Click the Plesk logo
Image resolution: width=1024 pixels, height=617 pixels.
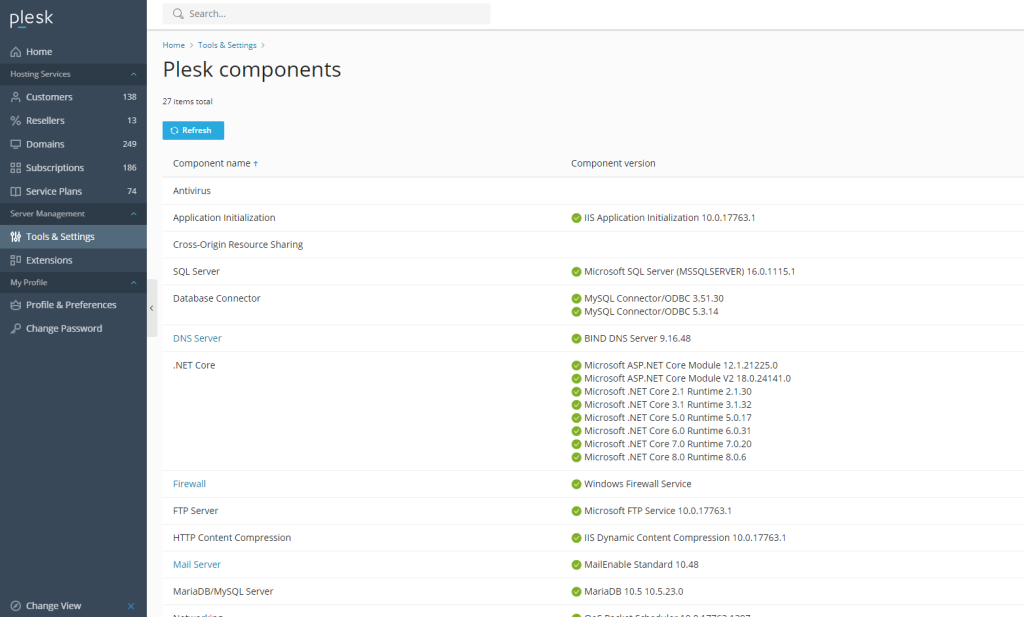(31, 18)
